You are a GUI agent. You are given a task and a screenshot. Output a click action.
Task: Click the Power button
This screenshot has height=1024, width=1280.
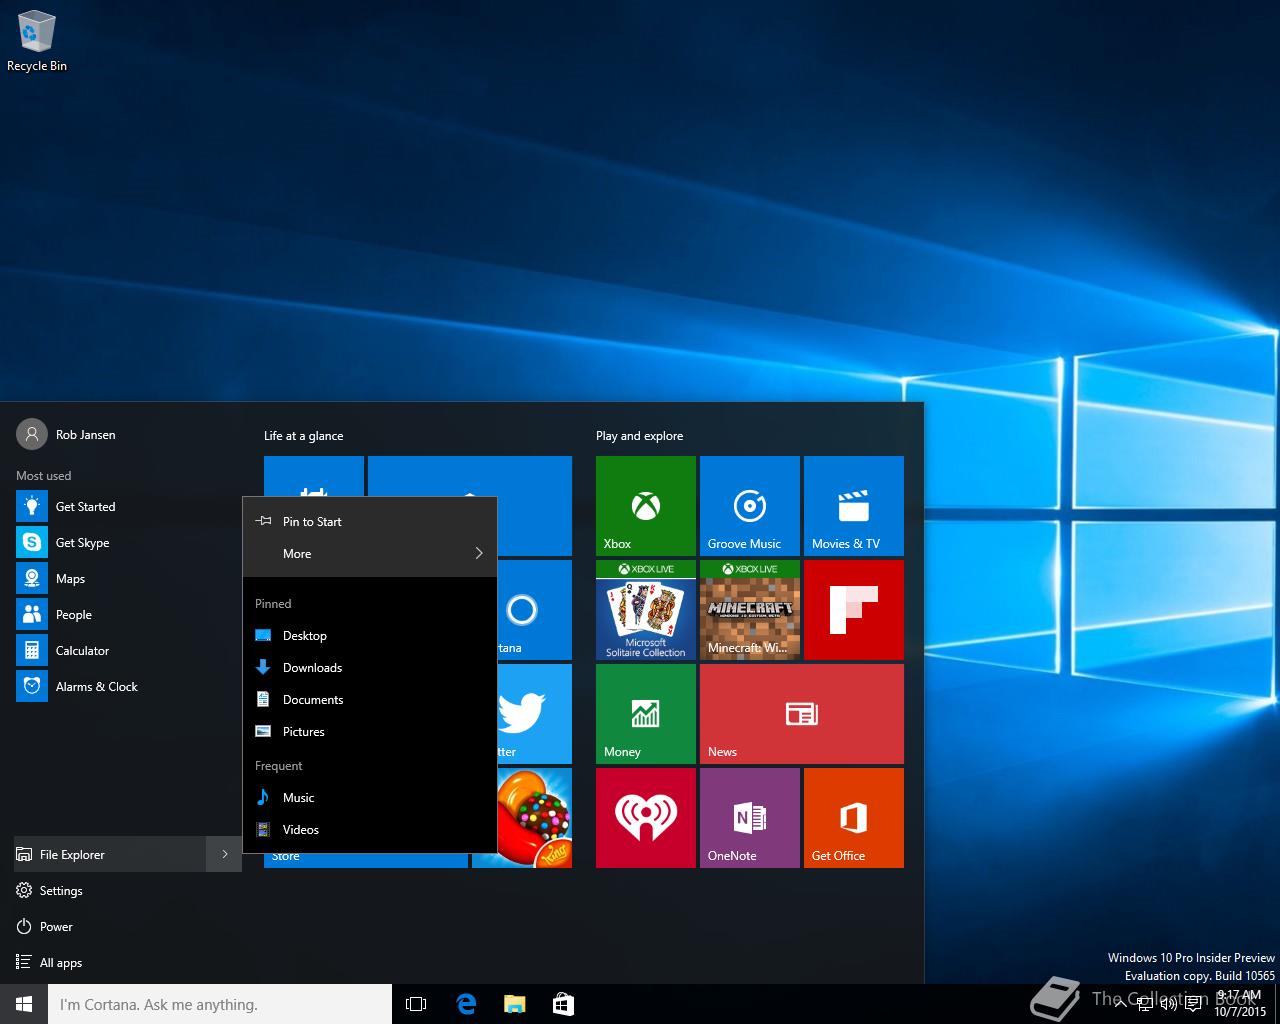coord(128,927)
